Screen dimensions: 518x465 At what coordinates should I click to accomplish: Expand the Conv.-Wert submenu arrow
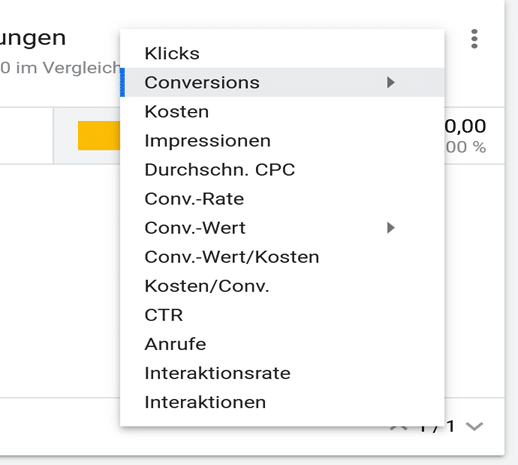[x=391, y=228]
